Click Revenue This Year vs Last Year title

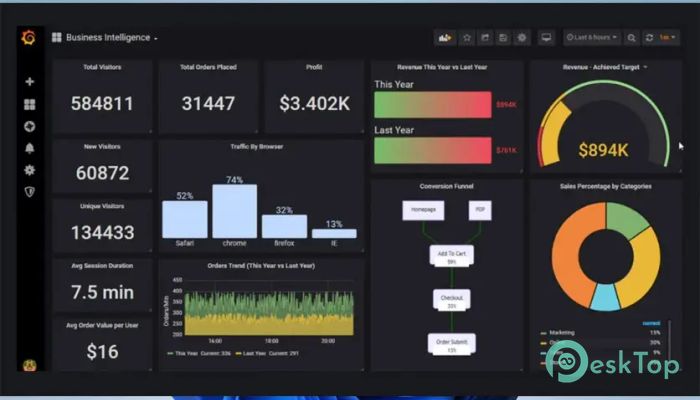442,67
